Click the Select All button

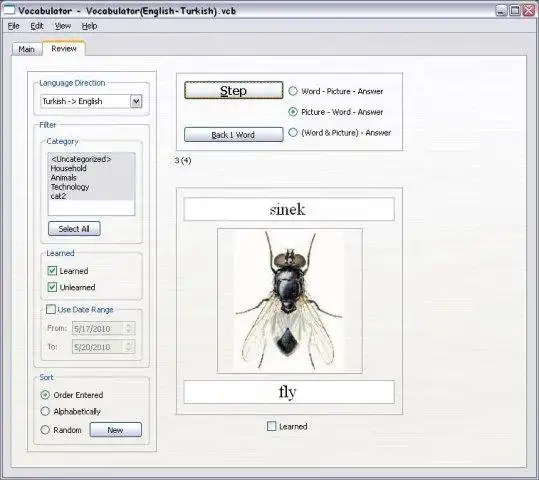[x=74, y=229]
